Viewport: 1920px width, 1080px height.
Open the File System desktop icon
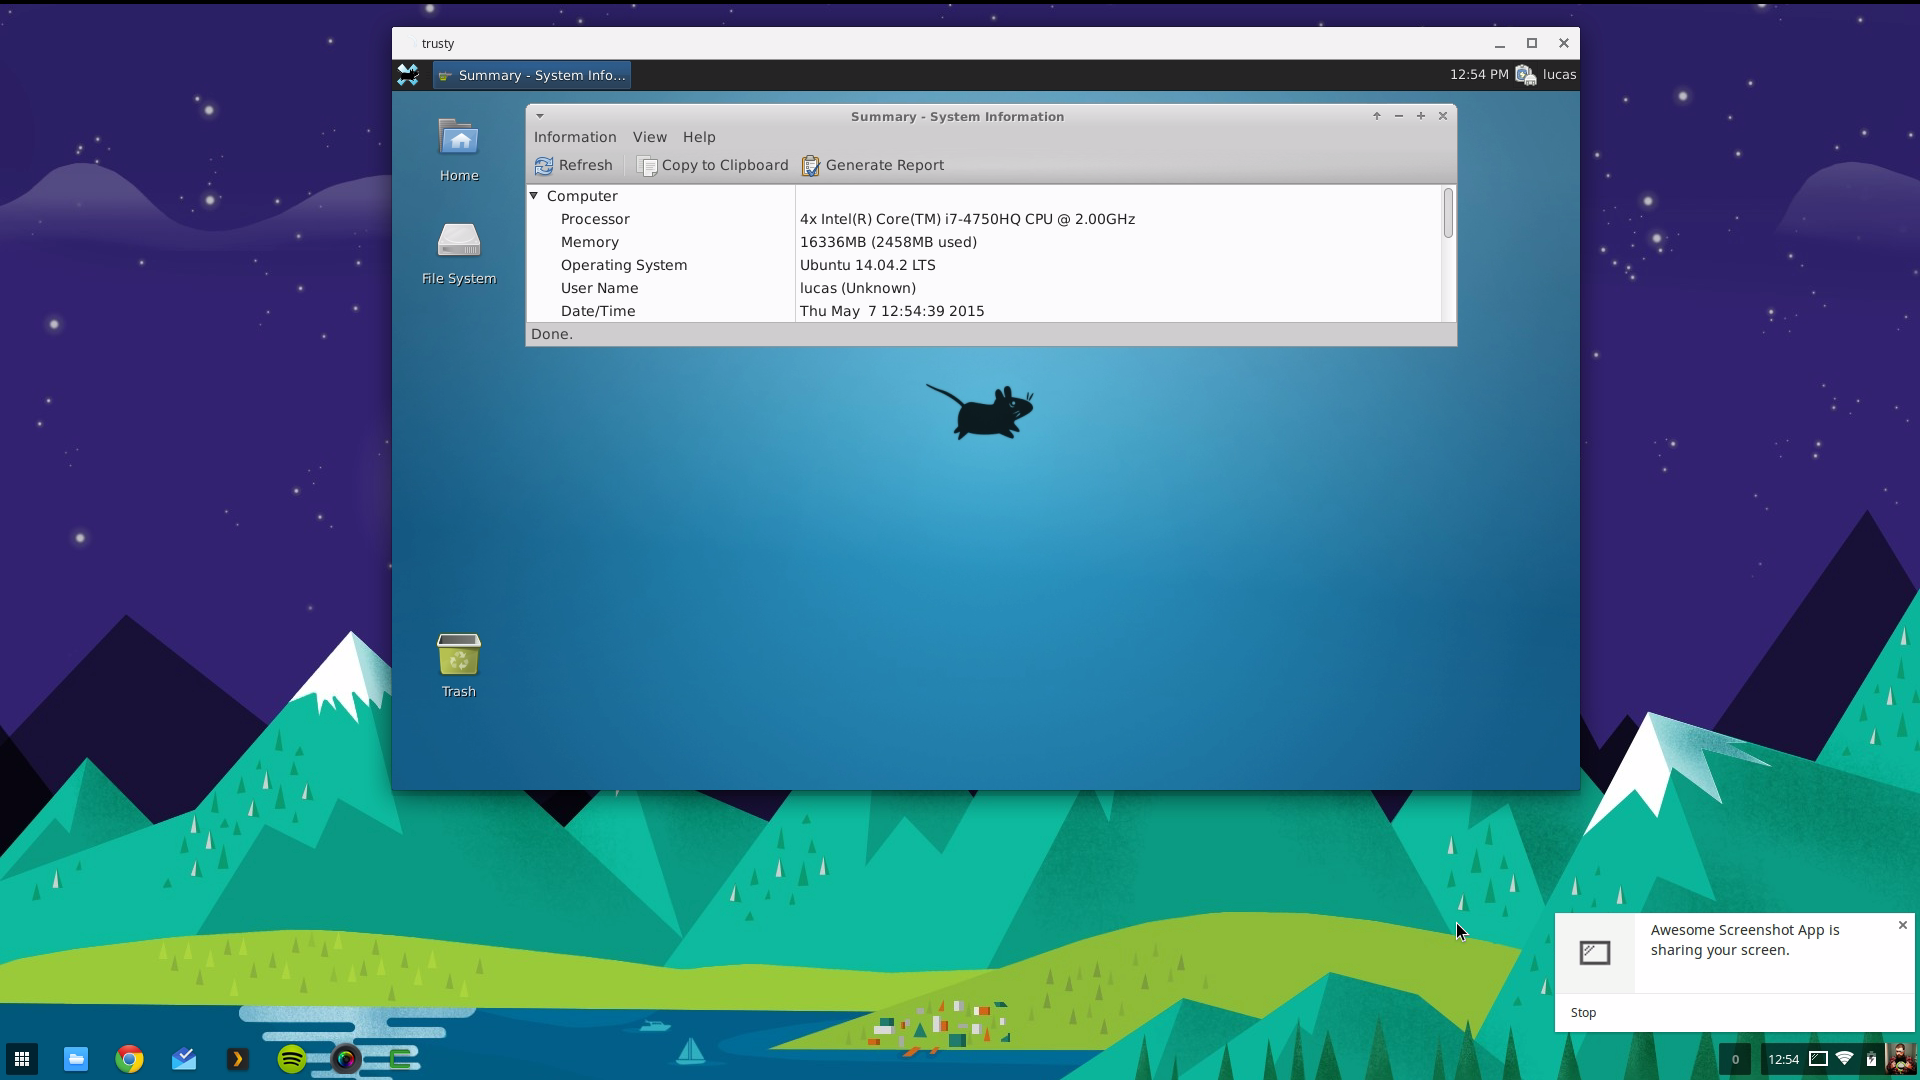[x=459, y=241]
